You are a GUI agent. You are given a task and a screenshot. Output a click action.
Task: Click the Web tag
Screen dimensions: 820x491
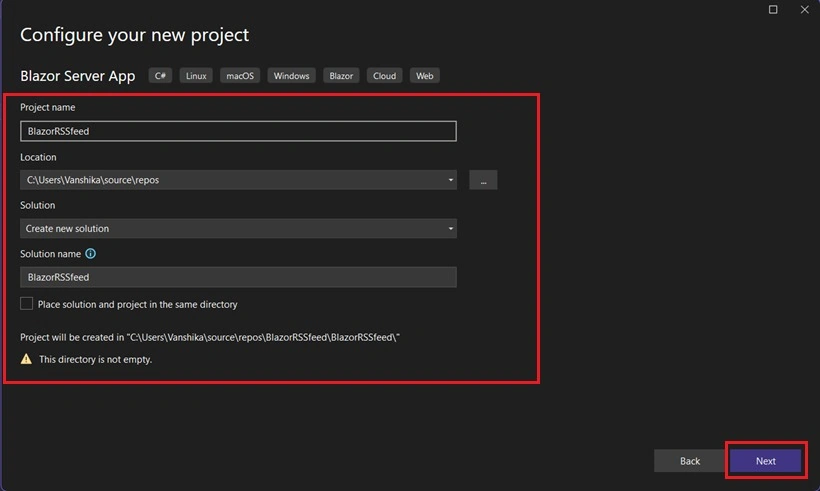(424, 76)
